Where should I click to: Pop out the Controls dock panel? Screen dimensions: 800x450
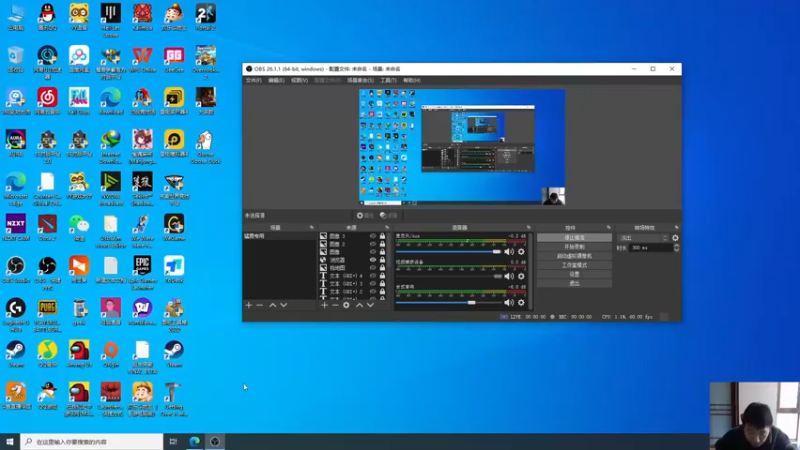tap(608, 228)
